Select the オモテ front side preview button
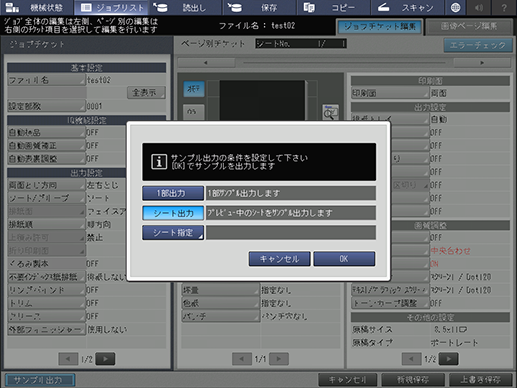Viewport: 517px width, 388px height. 194,89
